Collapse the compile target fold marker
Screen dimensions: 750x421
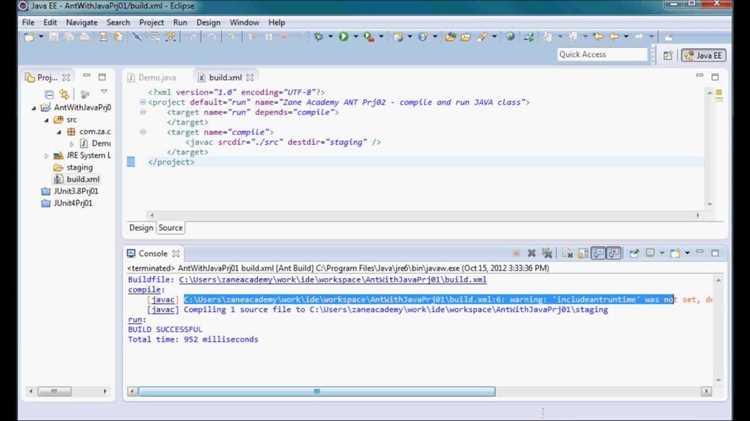coord(143,132)
